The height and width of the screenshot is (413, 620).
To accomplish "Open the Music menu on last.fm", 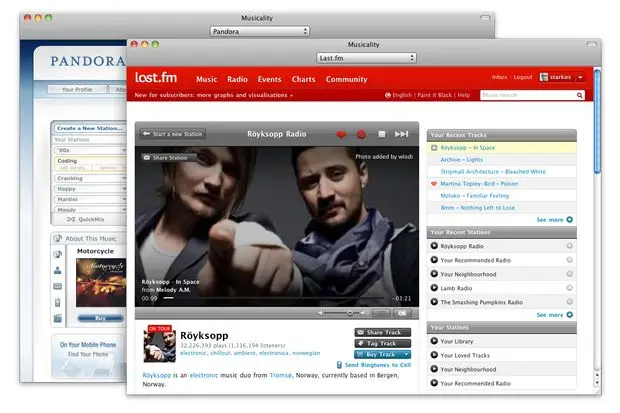I will click(207, 79).
